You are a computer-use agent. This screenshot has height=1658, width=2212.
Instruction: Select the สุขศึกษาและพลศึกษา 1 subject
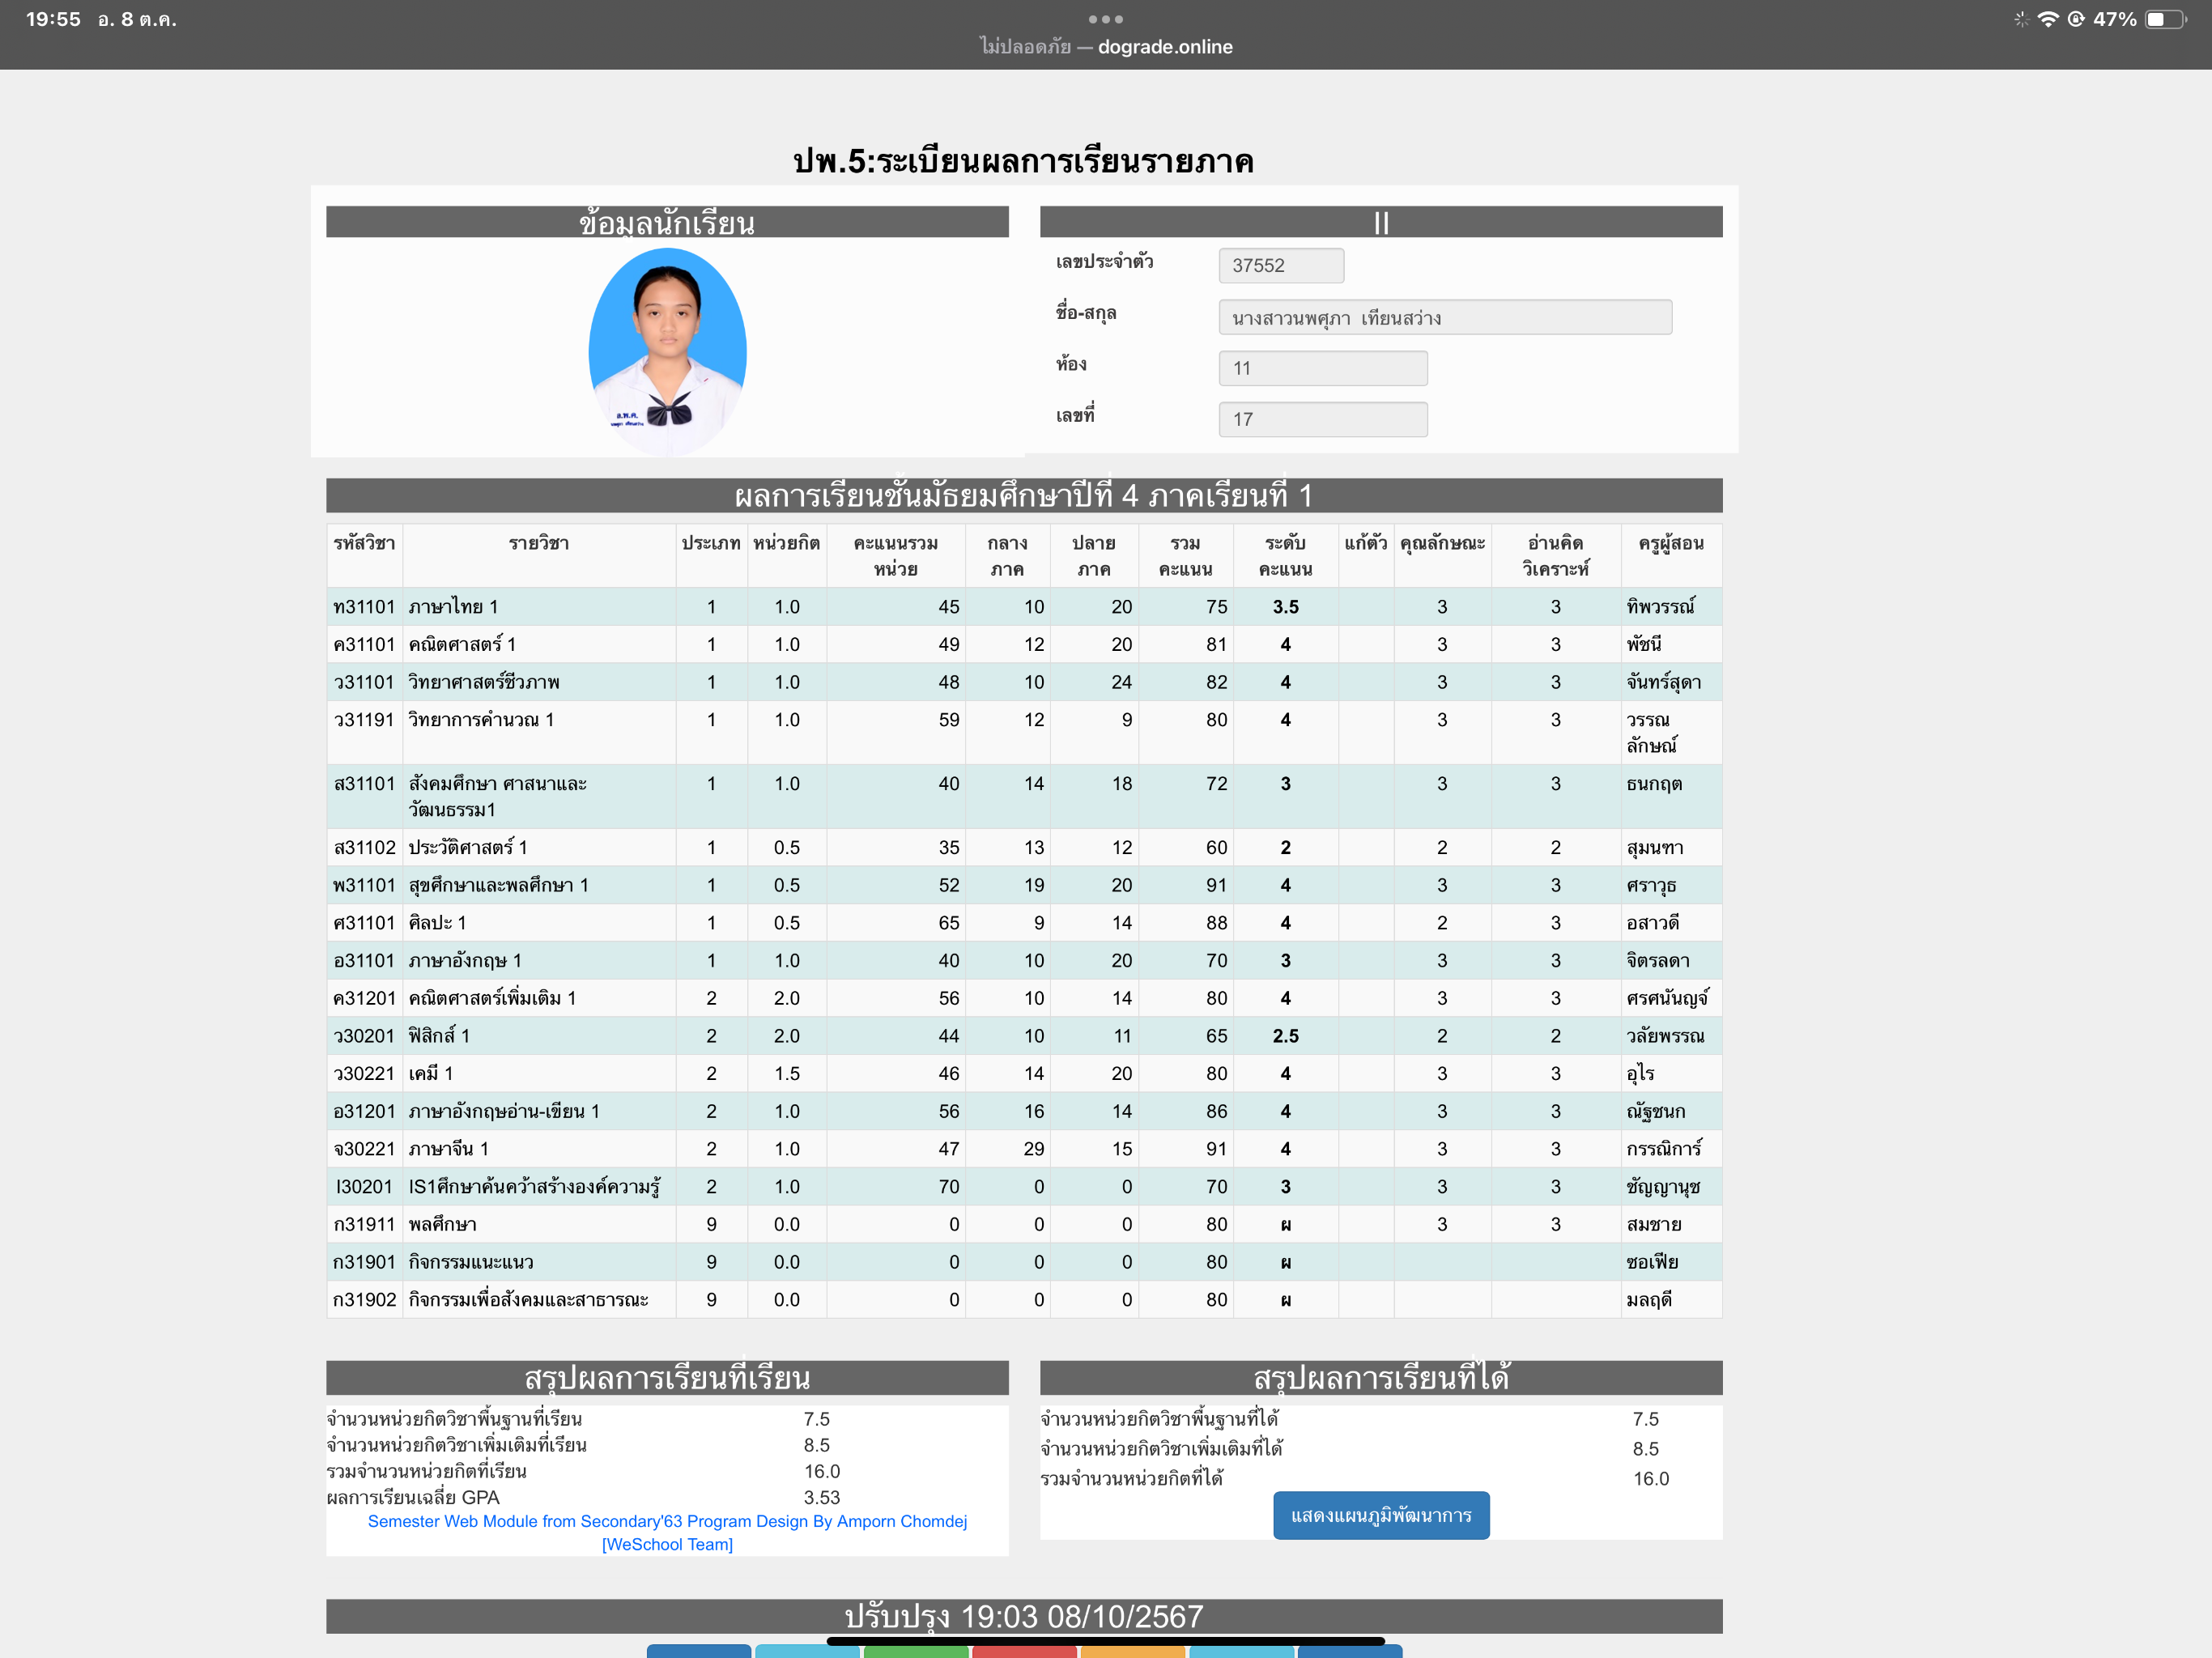pos(498,886)
